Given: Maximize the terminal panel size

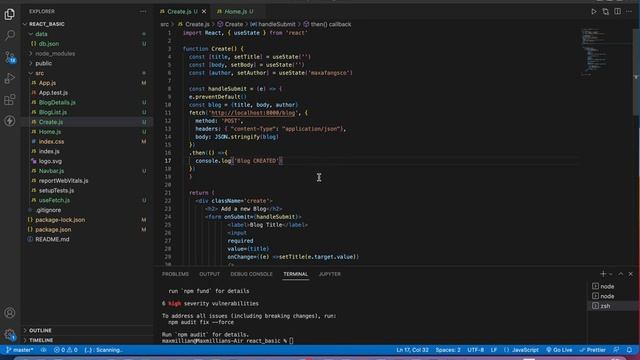Looking at the screenshot, I should point(620,274).
